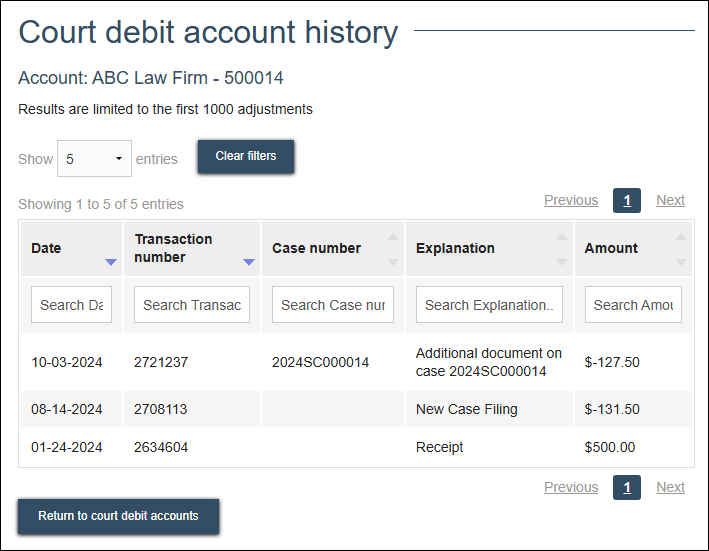Screen dimensions: 709x551
Task: Sort by Date column arrow icon
Action: pos(110,262)
